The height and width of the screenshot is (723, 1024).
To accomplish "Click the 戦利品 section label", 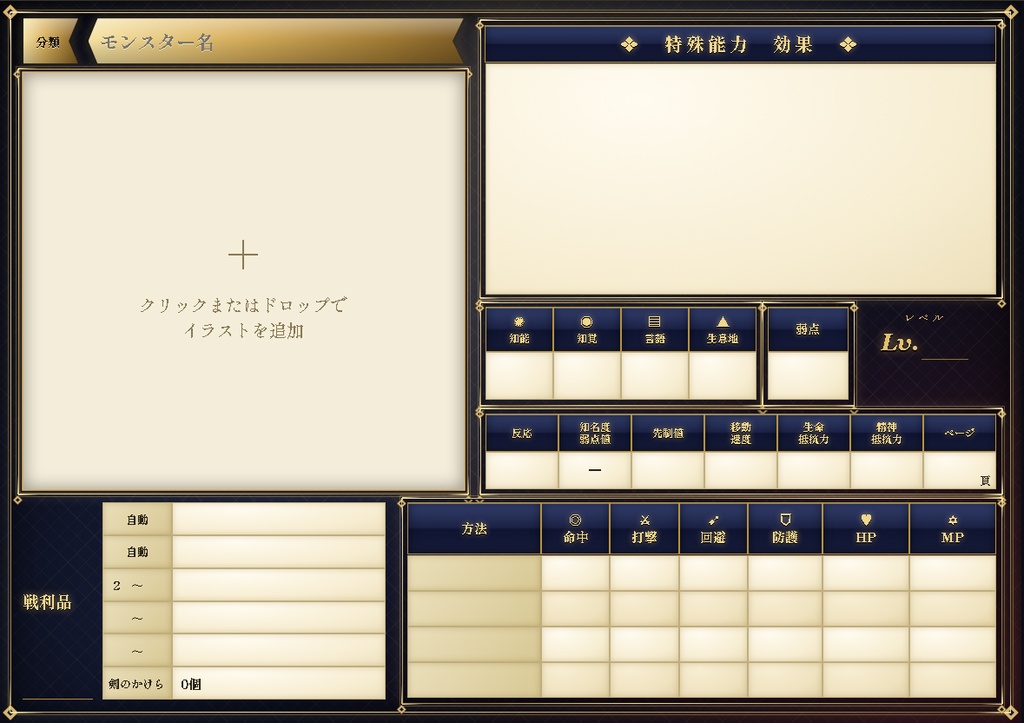I will [x=47, y=602].
